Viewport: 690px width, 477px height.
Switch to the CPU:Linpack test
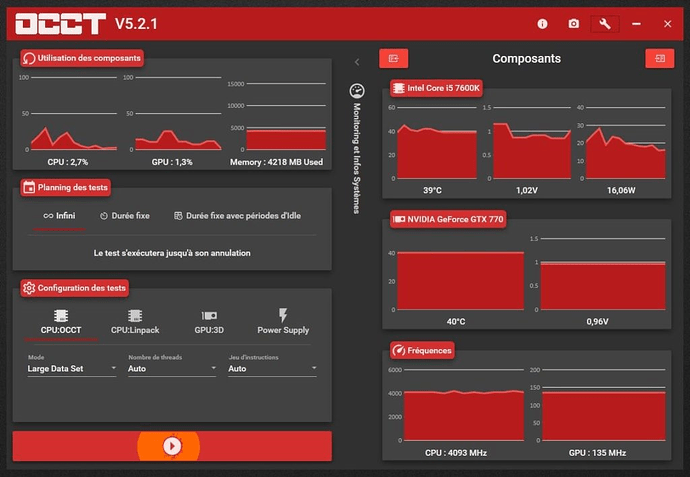(133, 321)
